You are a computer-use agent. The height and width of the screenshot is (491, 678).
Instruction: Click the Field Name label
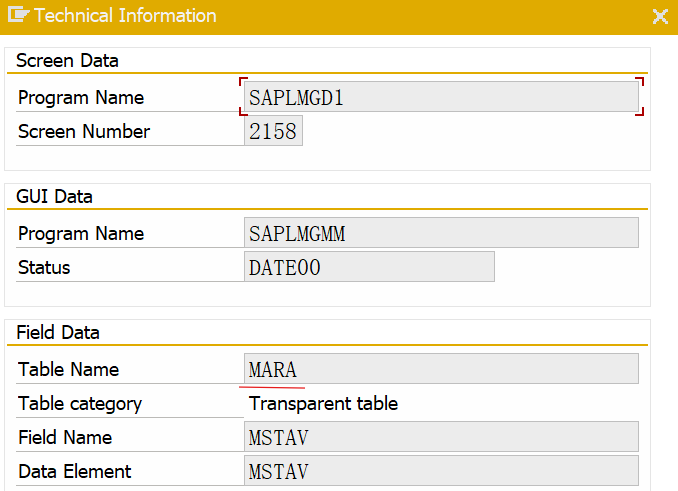click(x=65, y=437)
